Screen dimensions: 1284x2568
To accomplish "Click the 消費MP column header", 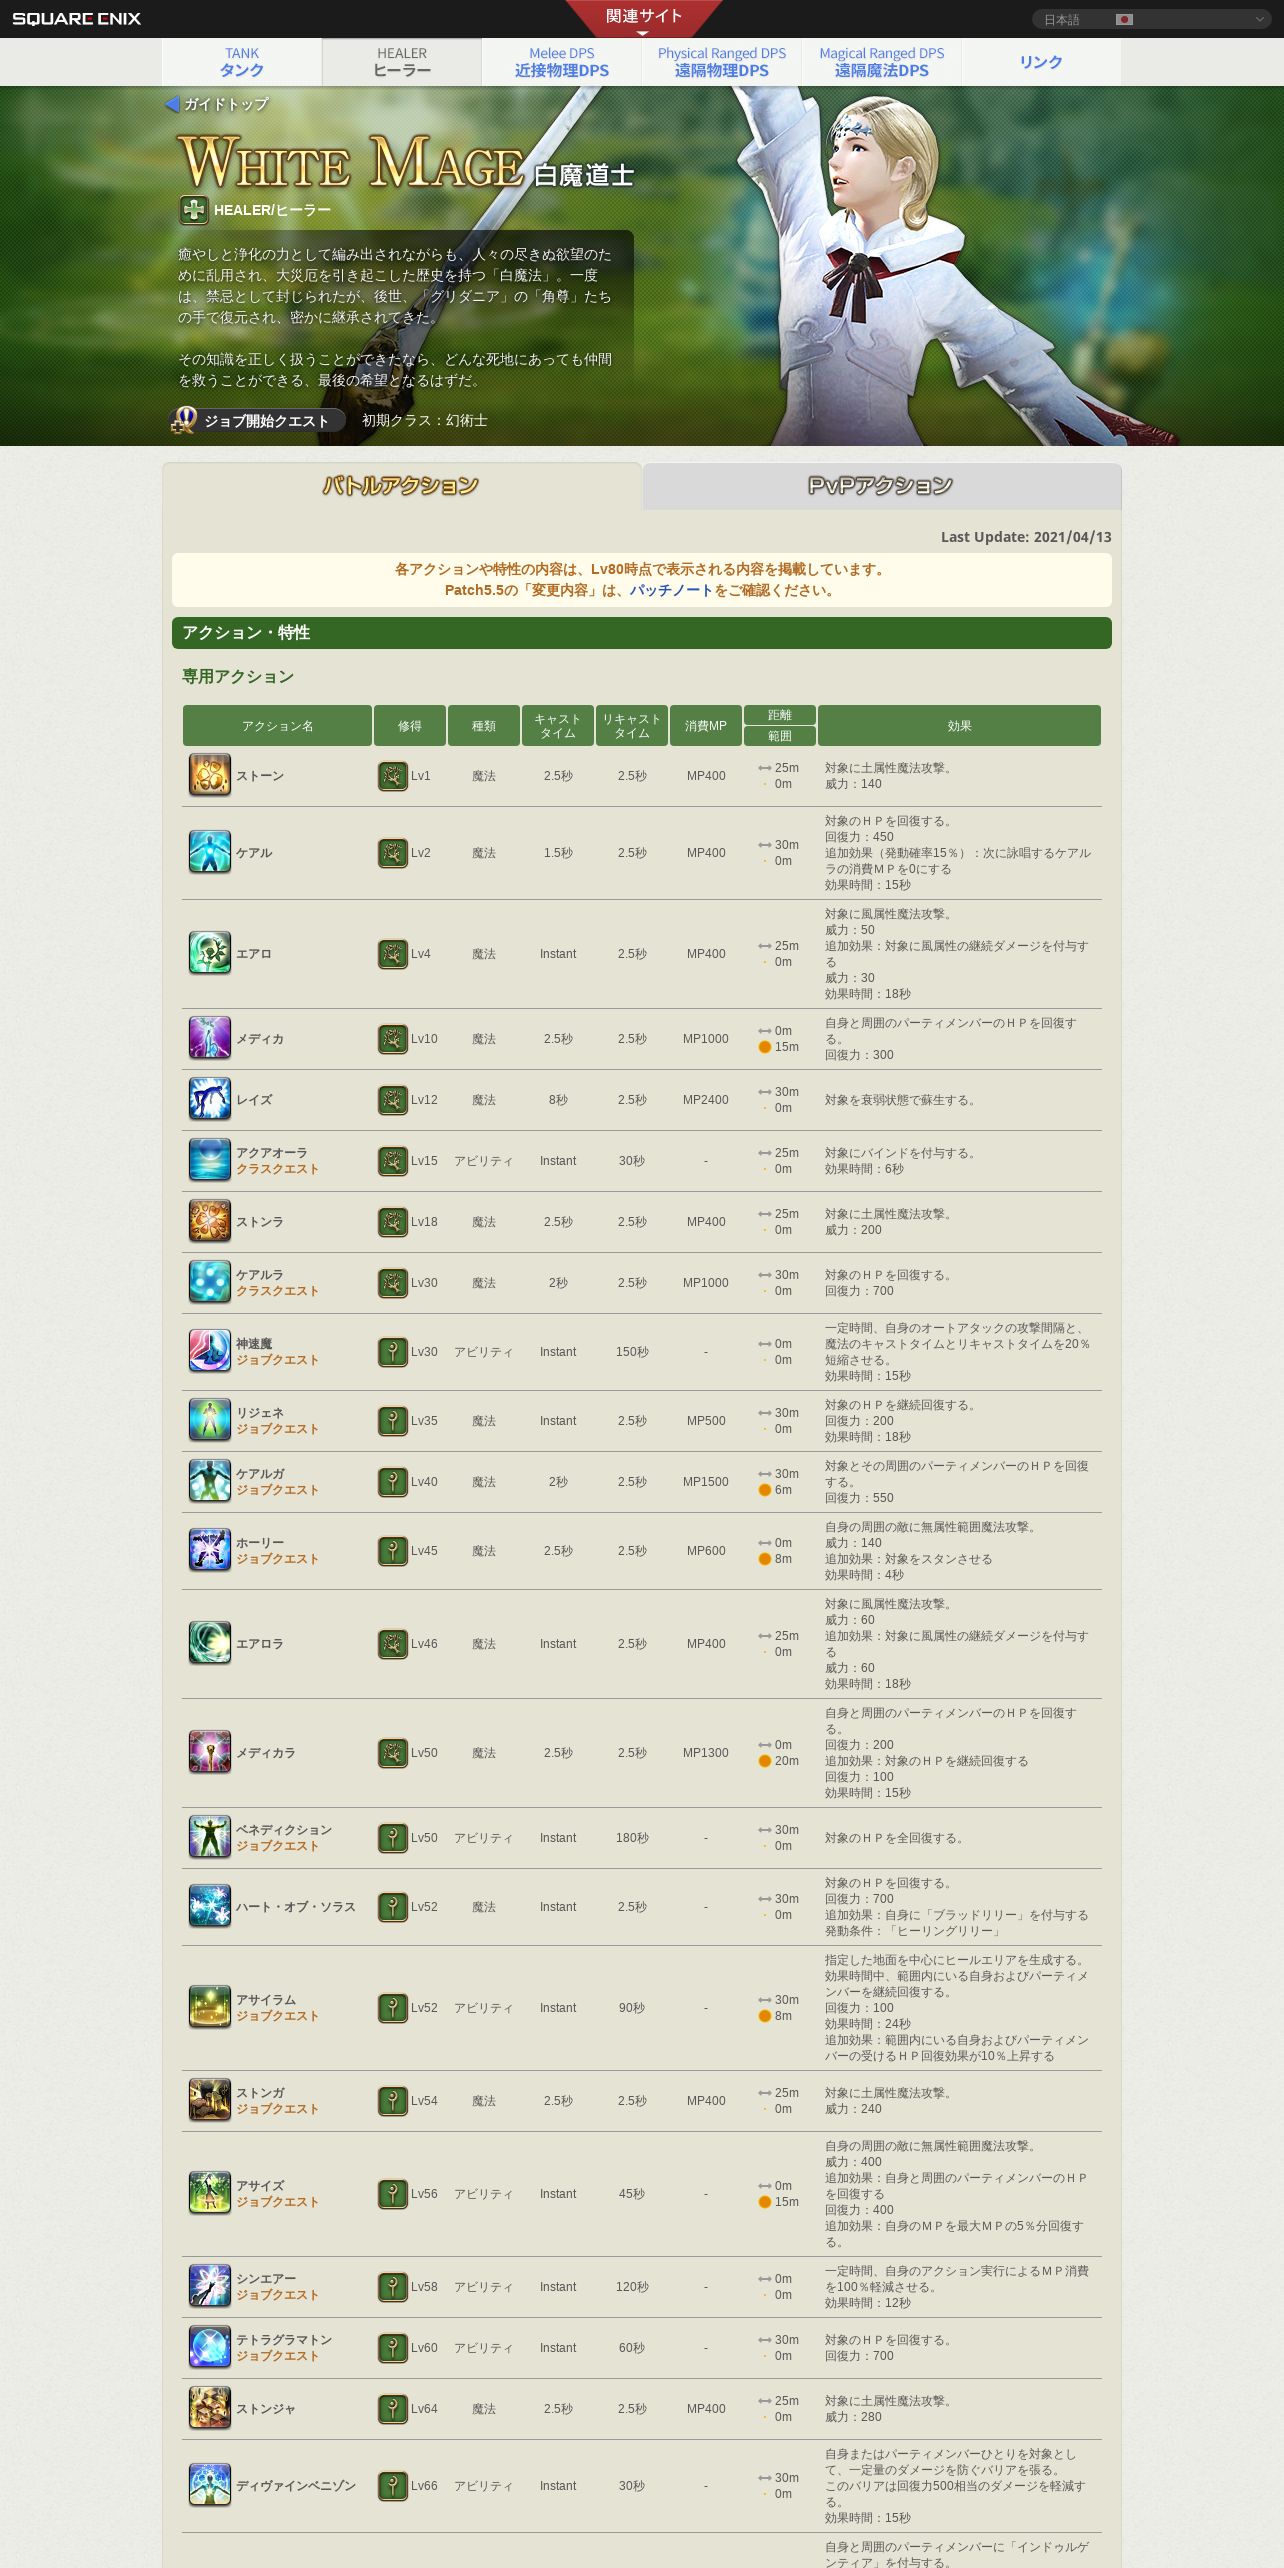I will coord(706,726).
